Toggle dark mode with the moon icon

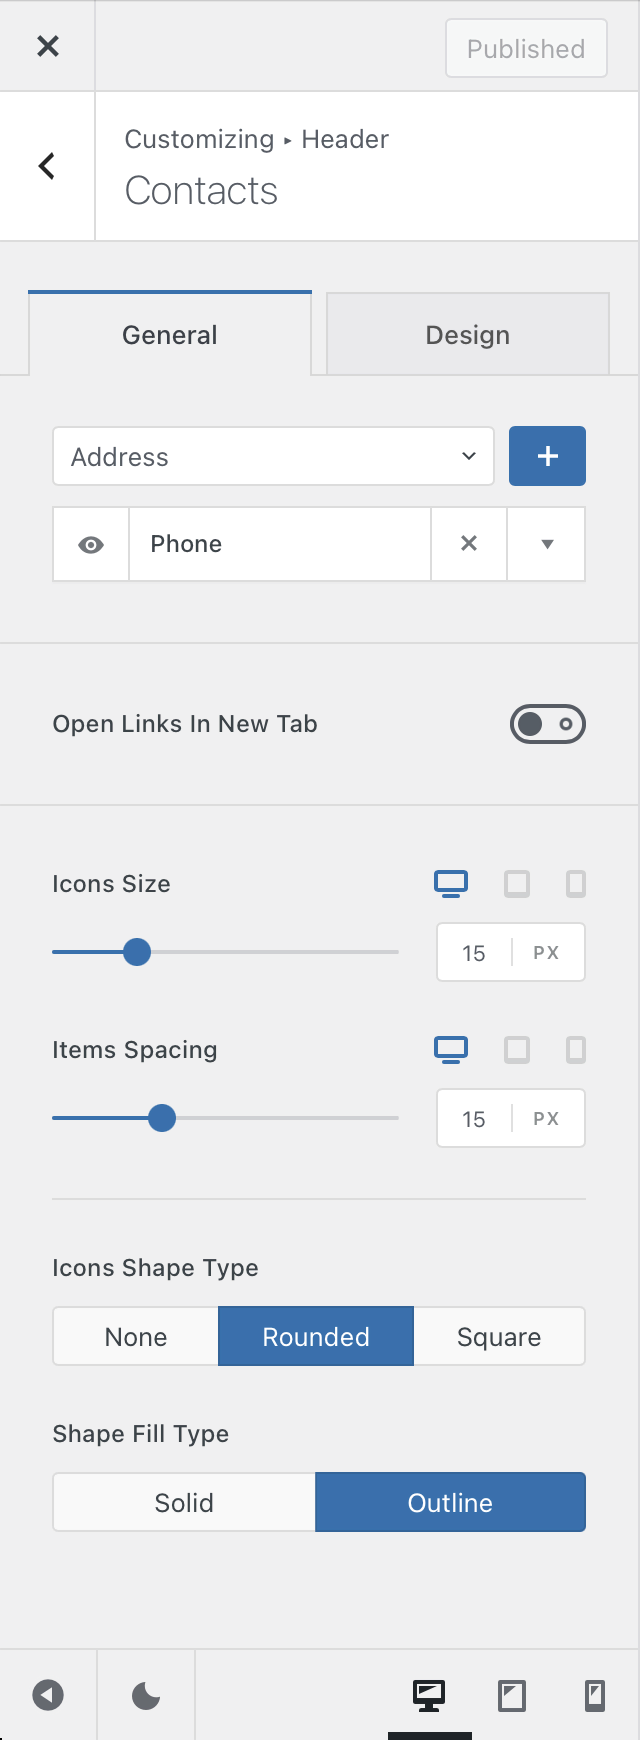(x=146, y=1696)
